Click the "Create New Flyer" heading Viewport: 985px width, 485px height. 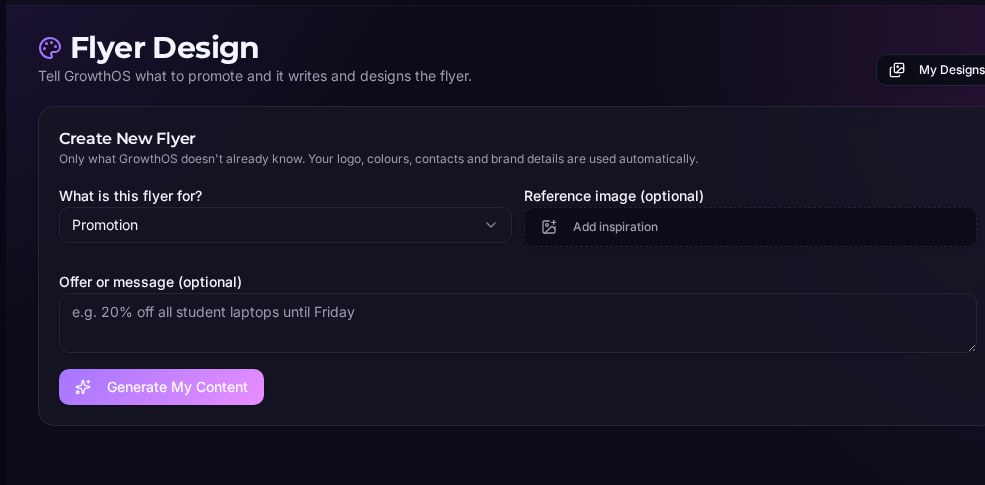127,138
